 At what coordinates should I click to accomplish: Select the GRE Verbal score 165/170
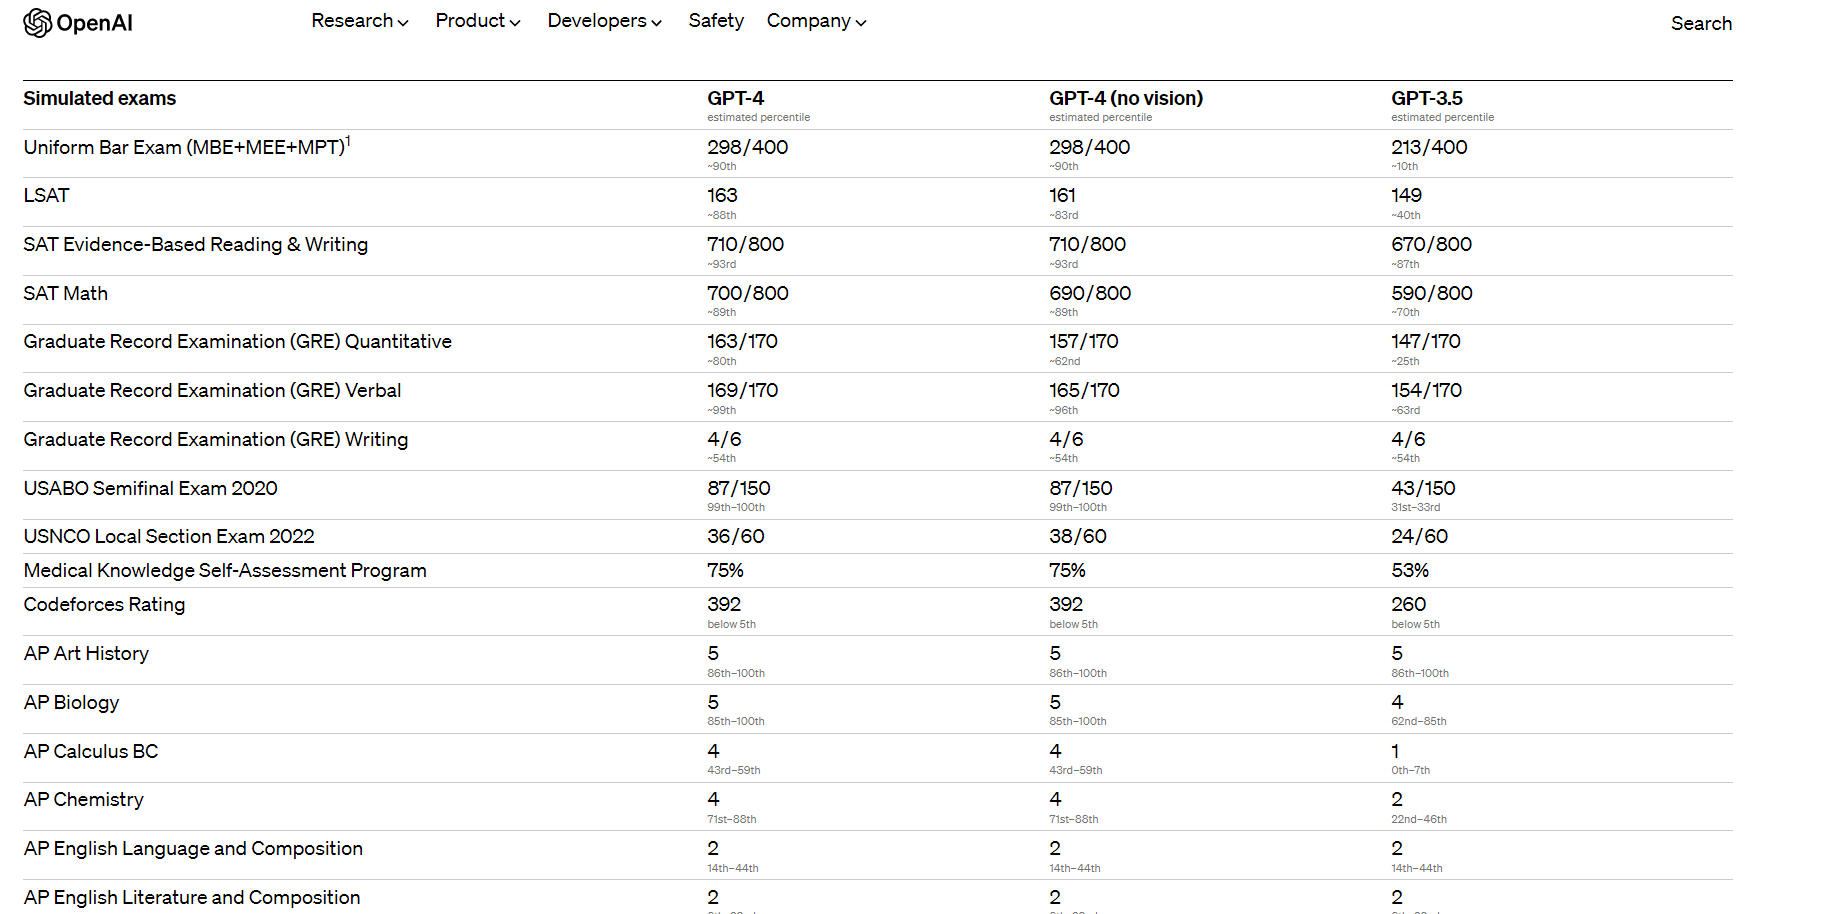(1084, 390)
